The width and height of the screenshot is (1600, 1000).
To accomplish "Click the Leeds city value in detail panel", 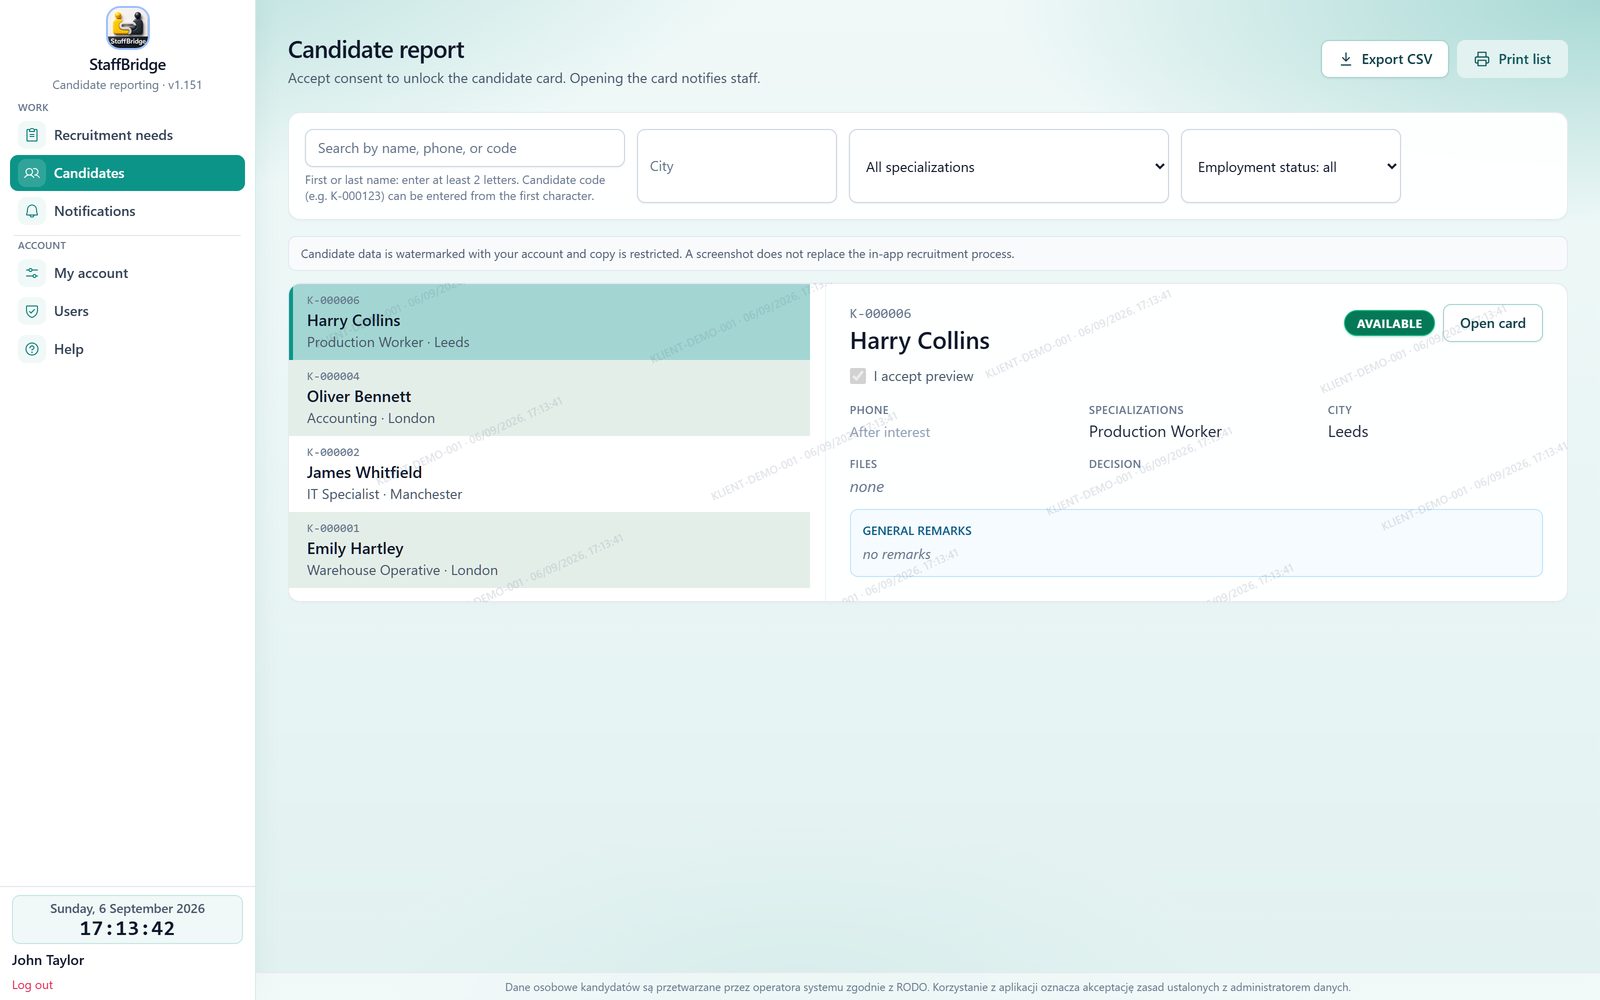I will [x=1348, y=432].
